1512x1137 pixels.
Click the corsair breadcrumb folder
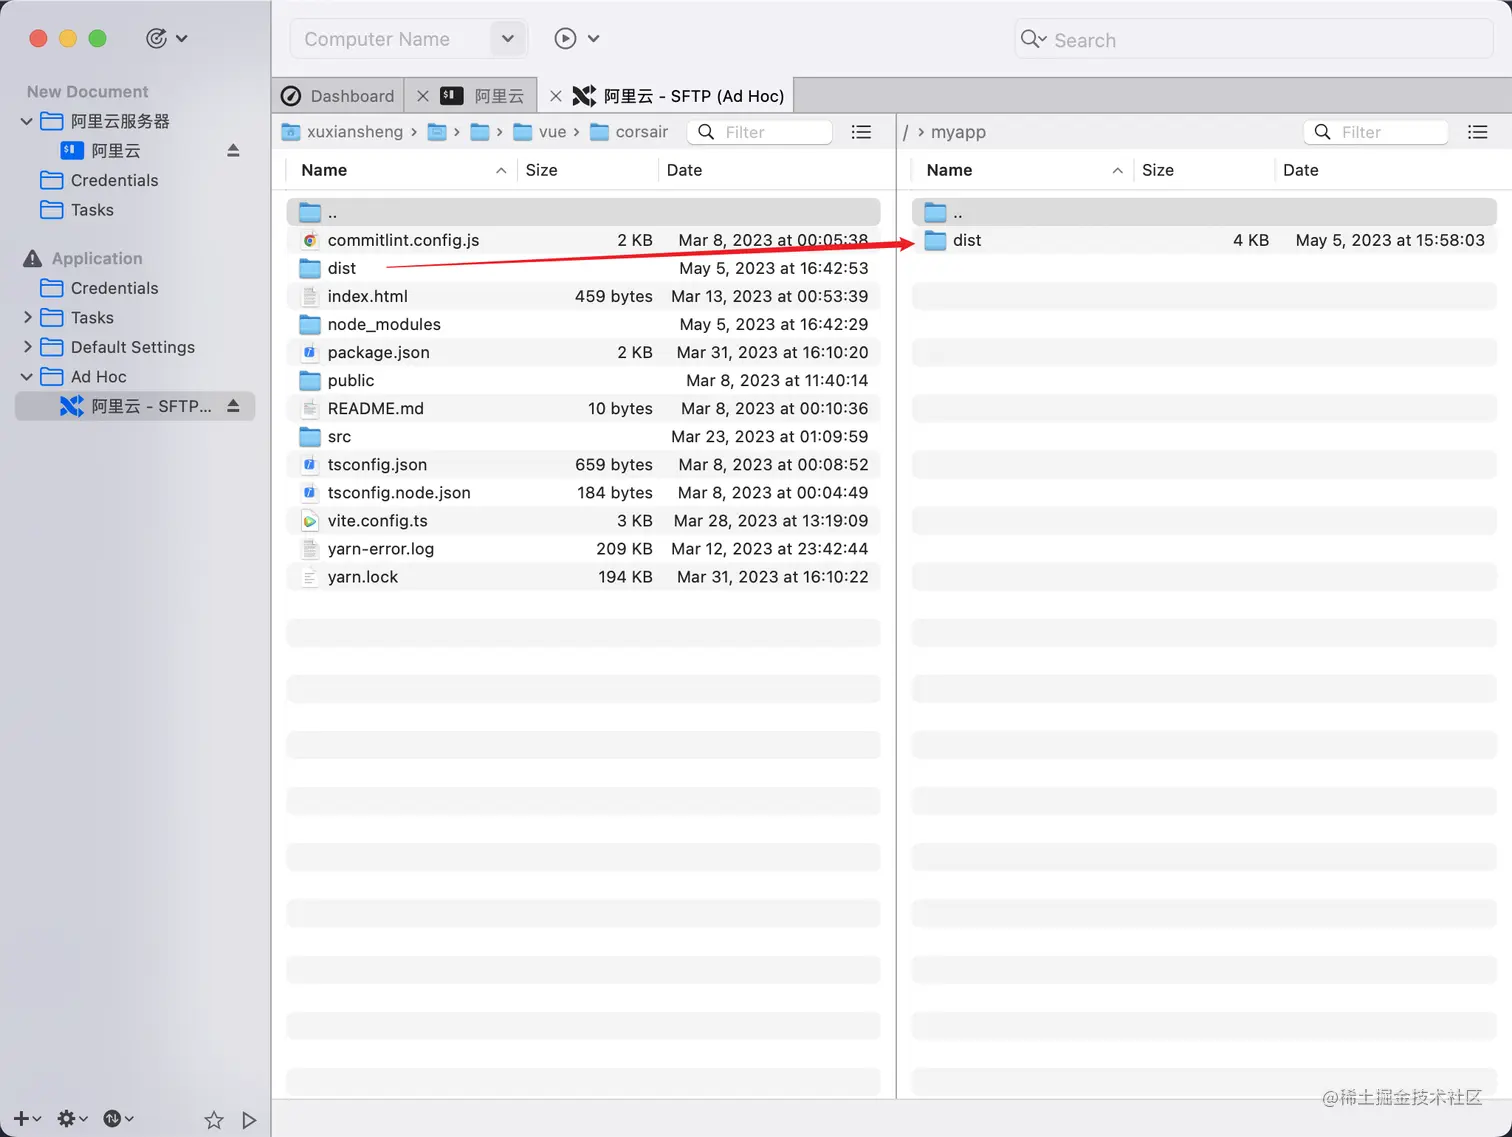click(629, 132)
